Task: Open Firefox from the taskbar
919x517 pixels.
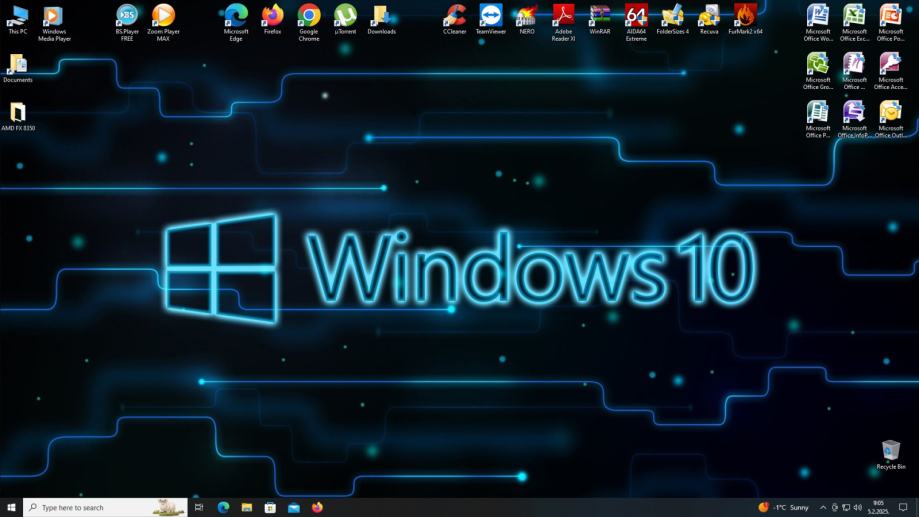Action: pyautogui.click(x=317, y=507)
